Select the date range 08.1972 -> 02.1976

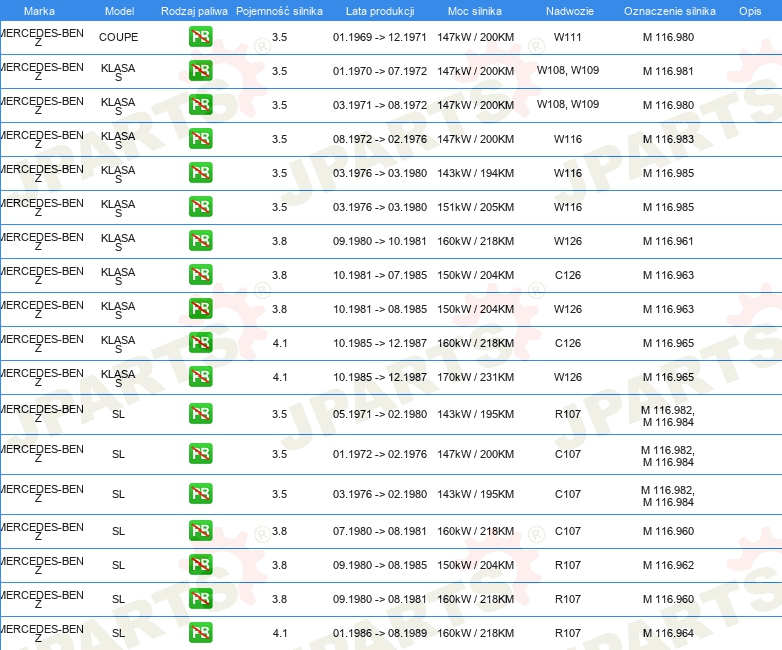click(x=380, y=139)
